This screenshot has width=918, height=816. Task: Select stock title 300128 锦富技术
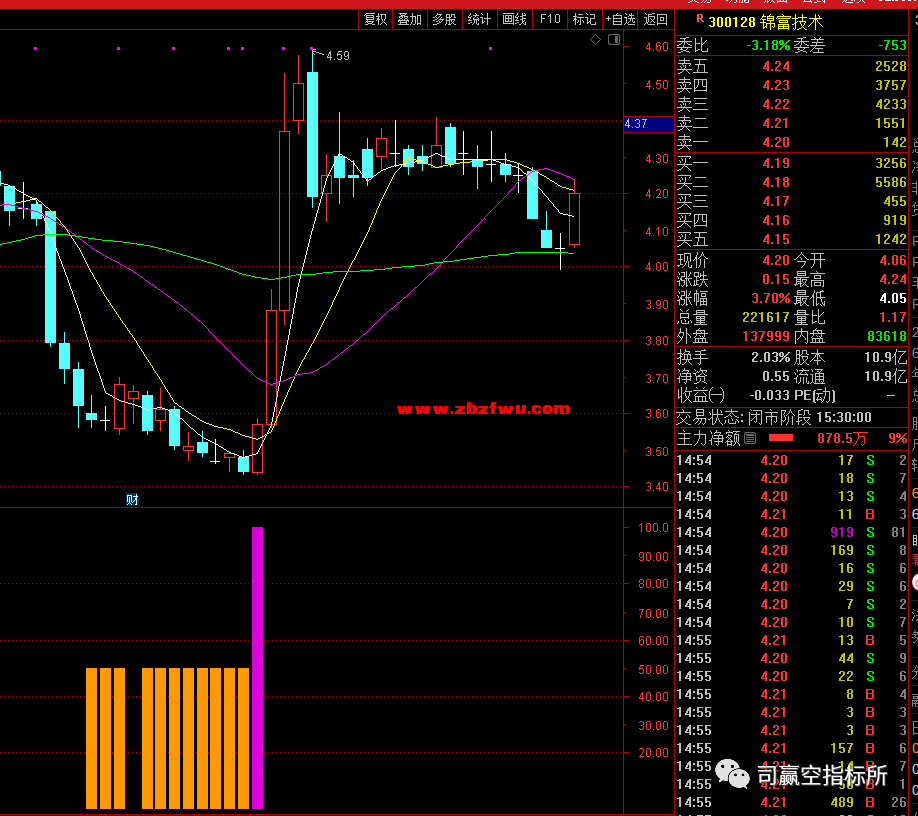(x=765, y=22)
